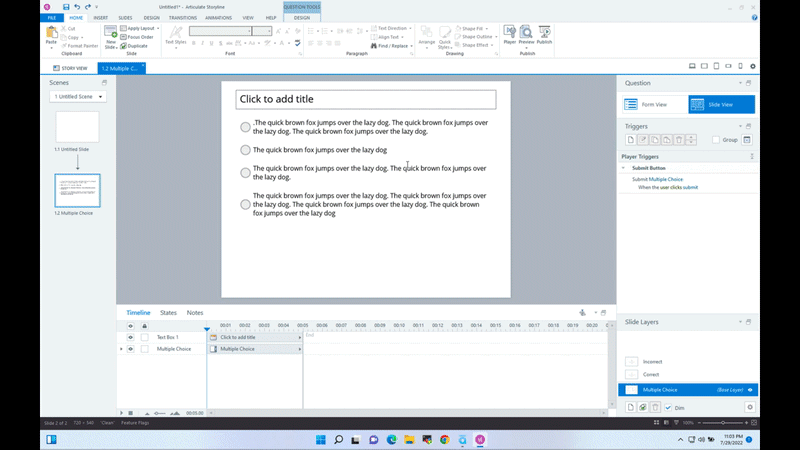Open Preview from the ribbon

click(526, 34)
